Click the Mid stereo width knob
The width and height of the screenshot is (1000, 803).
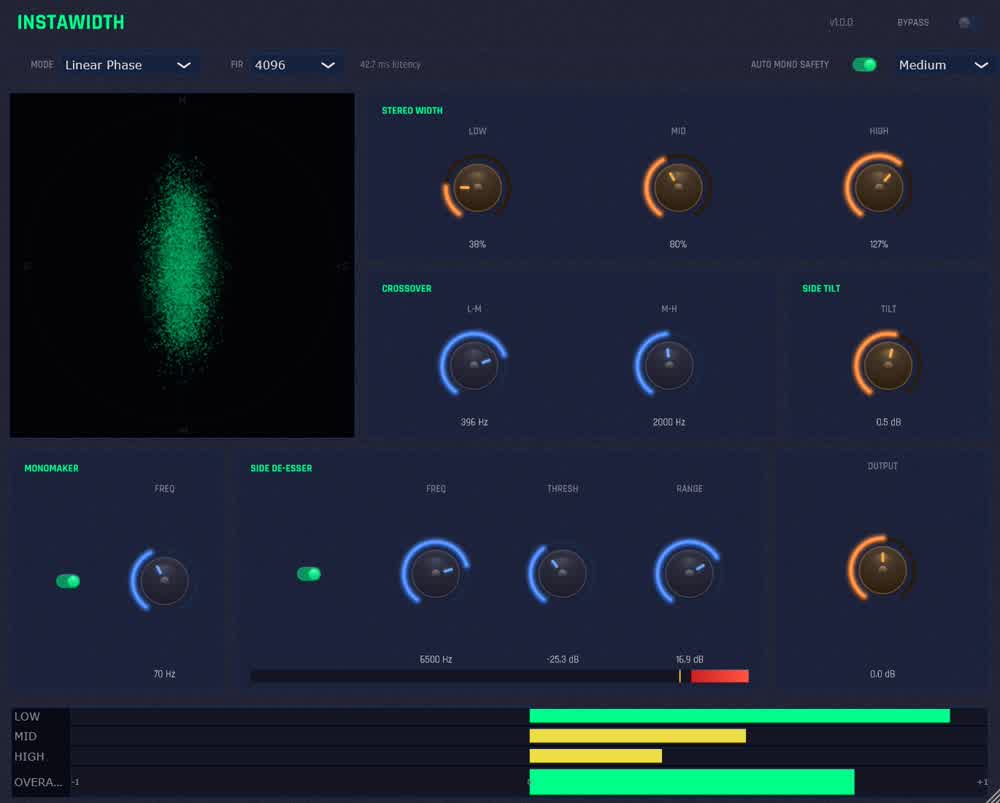click(678, 188)
